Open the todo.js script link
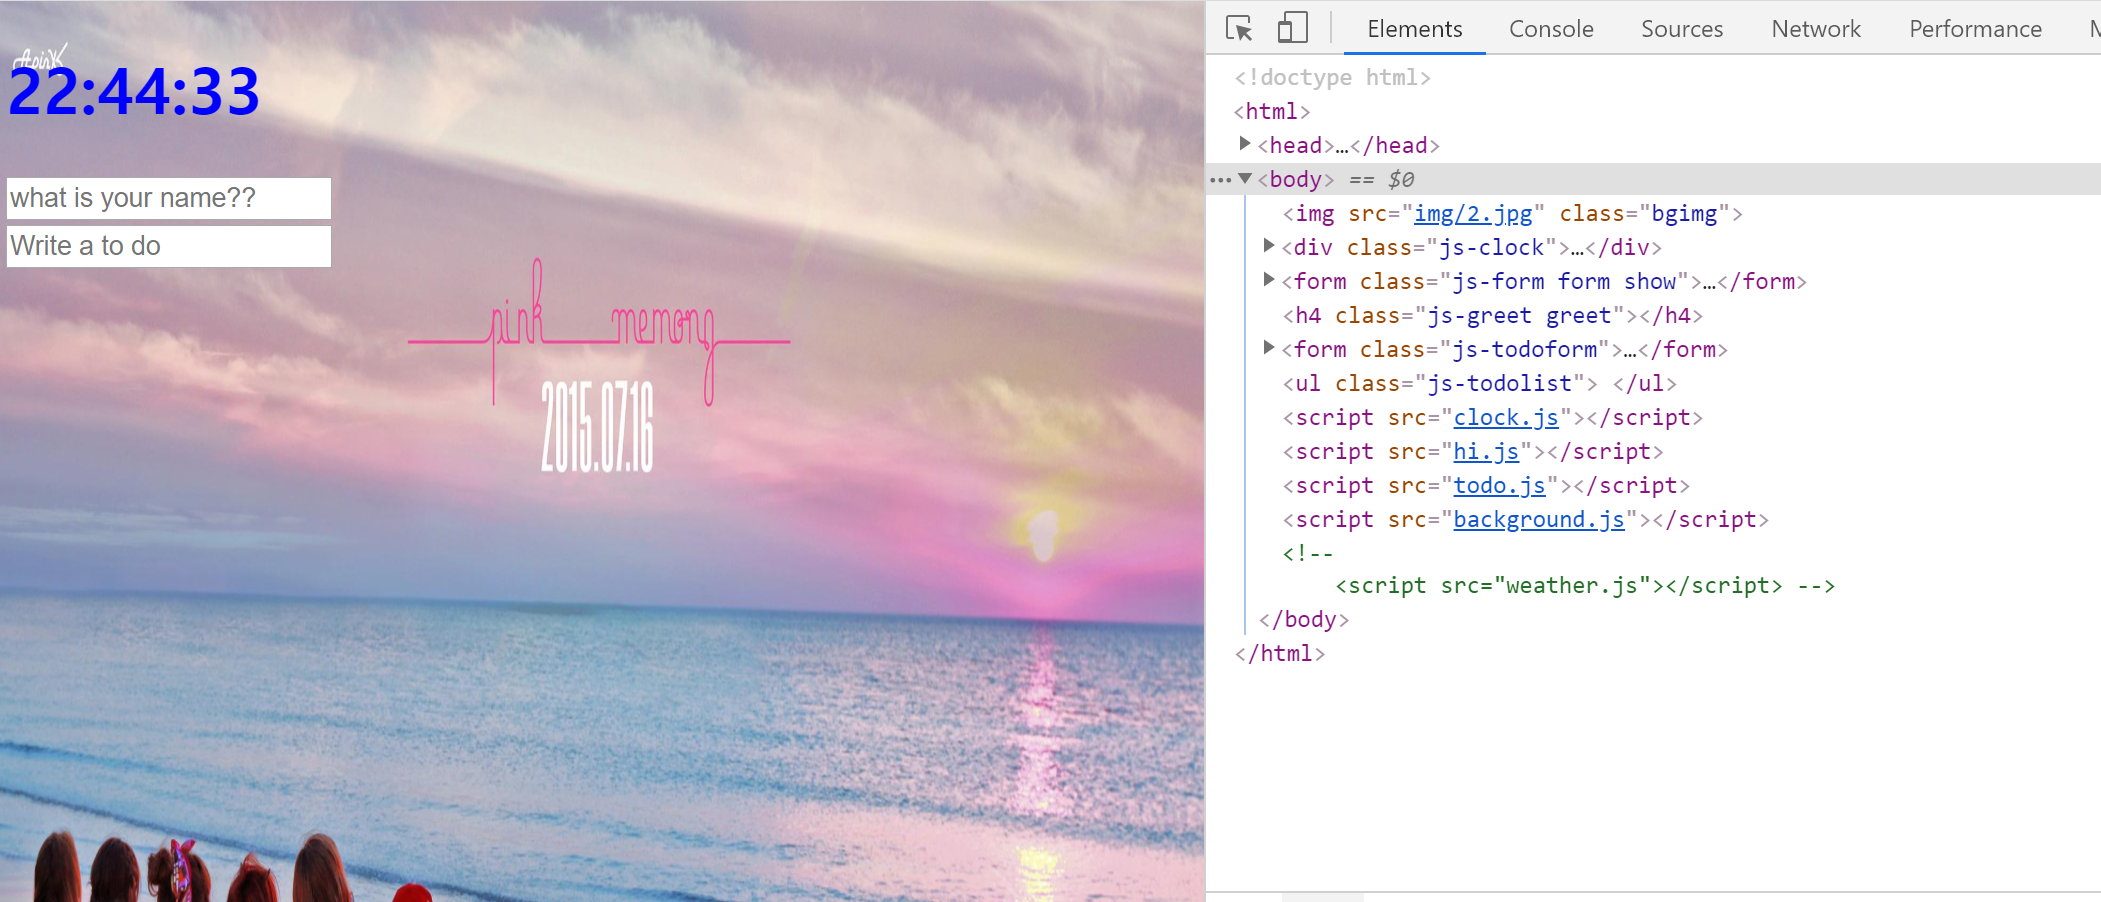This screenshot has height=902, width=2101. 1499,485
